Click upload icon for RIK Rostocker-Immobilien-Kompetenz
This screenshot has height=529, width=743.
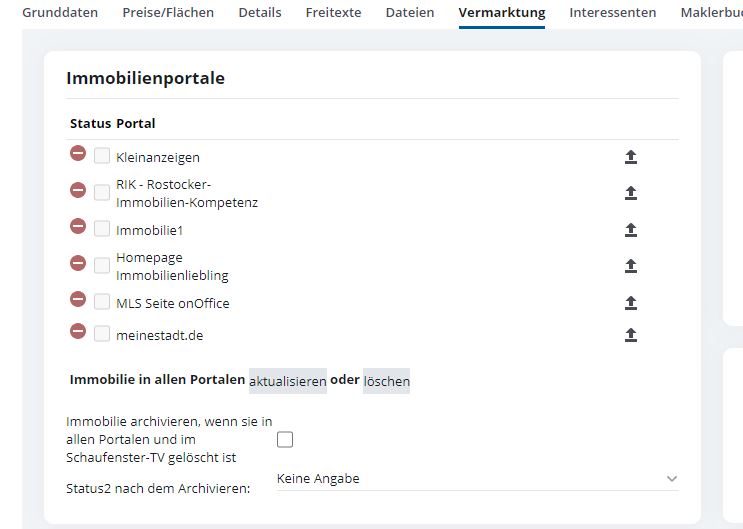631,193
